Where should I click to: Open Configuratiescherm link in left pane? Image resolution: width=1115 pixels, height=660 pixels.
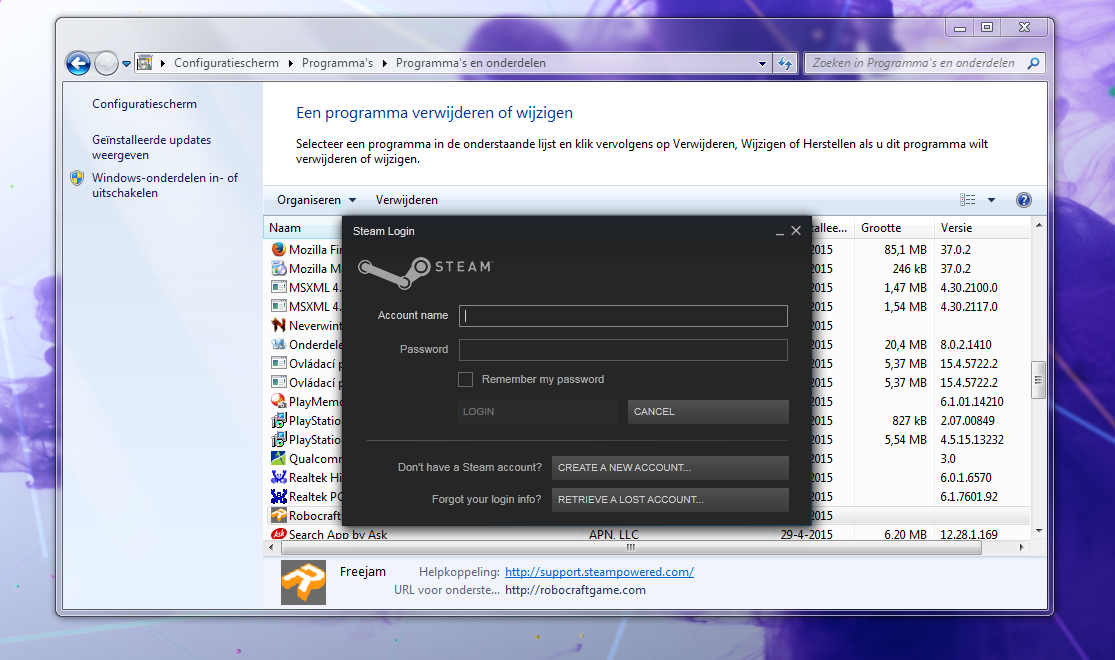(x=144, y=104)
